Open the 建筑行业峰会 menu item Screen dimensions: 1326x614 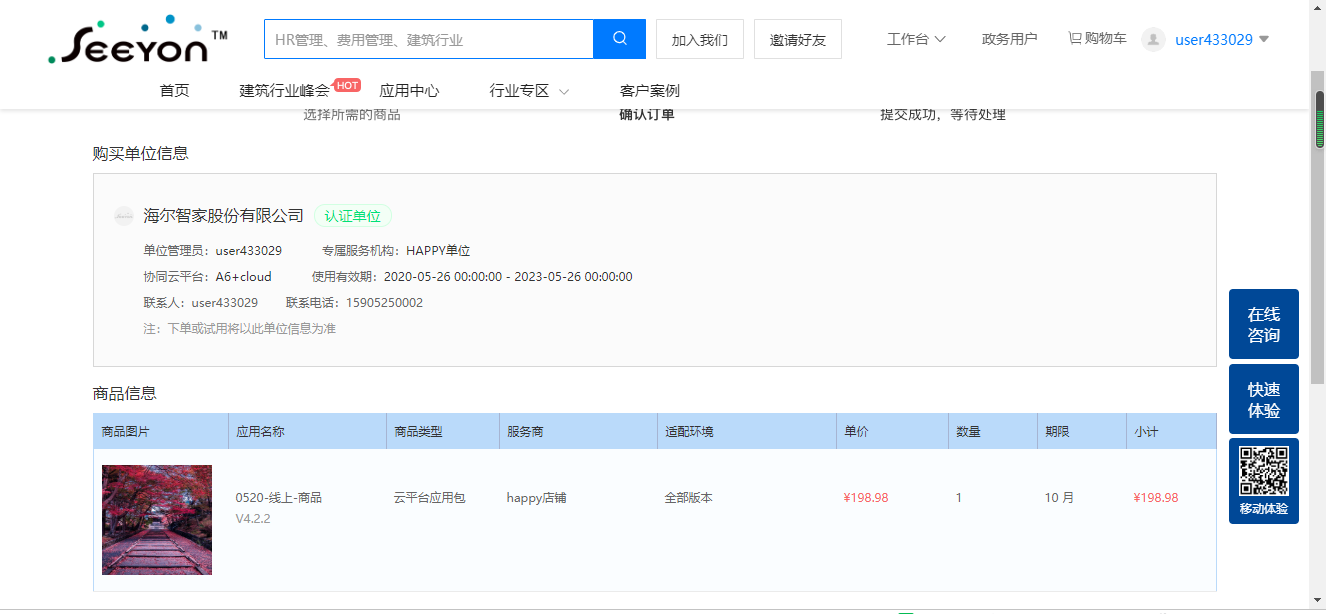284,91
